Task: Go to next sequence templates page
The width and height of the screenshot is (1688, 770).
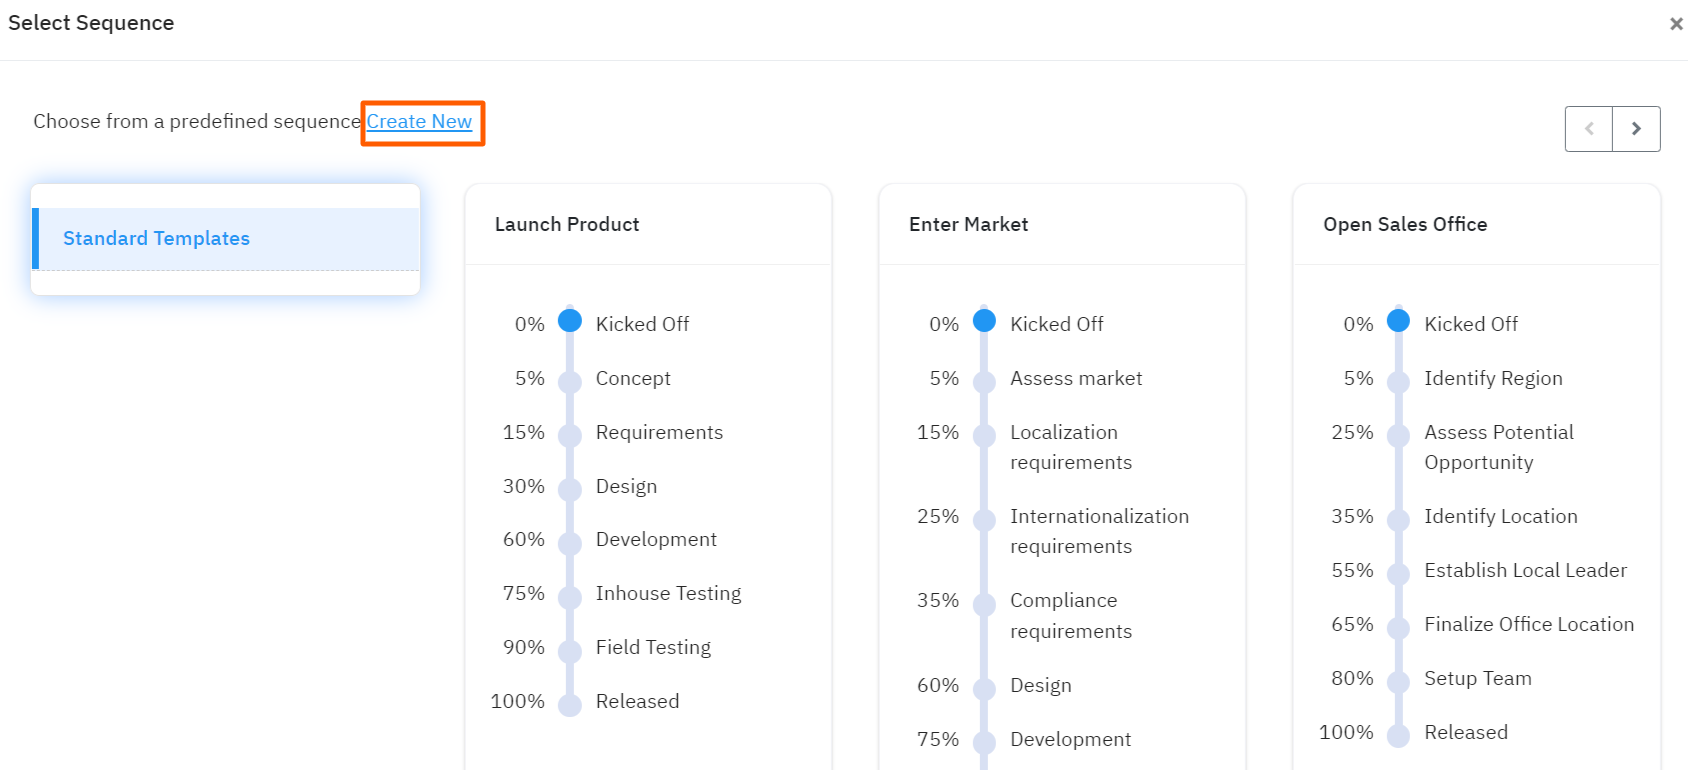Action: point(1636,129)
